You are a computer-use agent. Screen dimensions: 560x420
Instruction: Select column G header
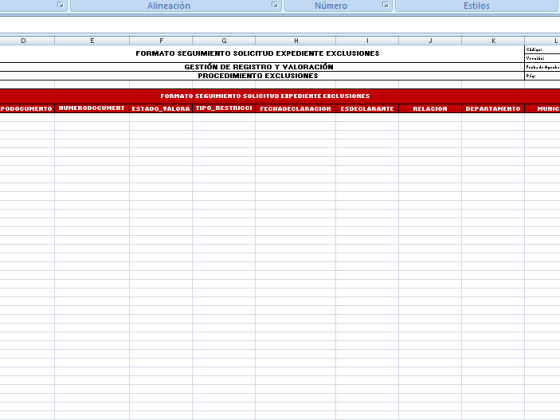(x=224, y=41)
